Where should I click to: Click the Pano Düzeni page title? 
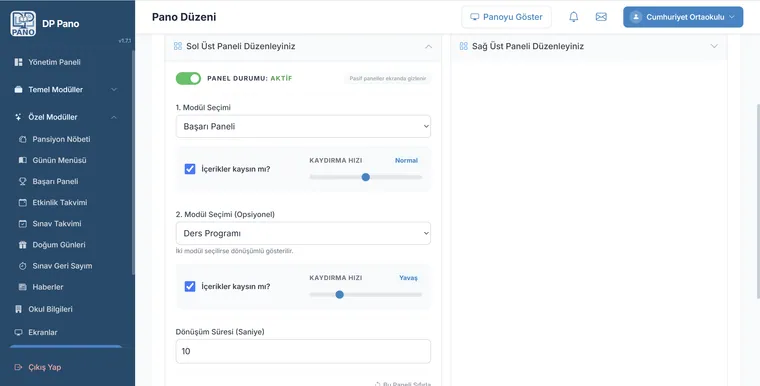click(184, 17)
